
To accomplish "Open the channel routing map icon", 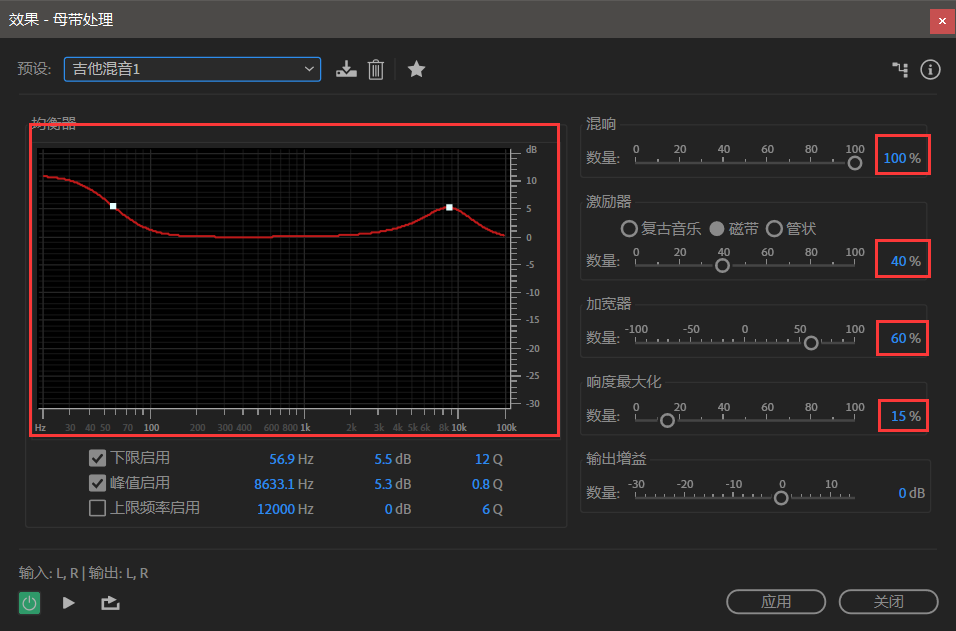I will coord(900,69).
